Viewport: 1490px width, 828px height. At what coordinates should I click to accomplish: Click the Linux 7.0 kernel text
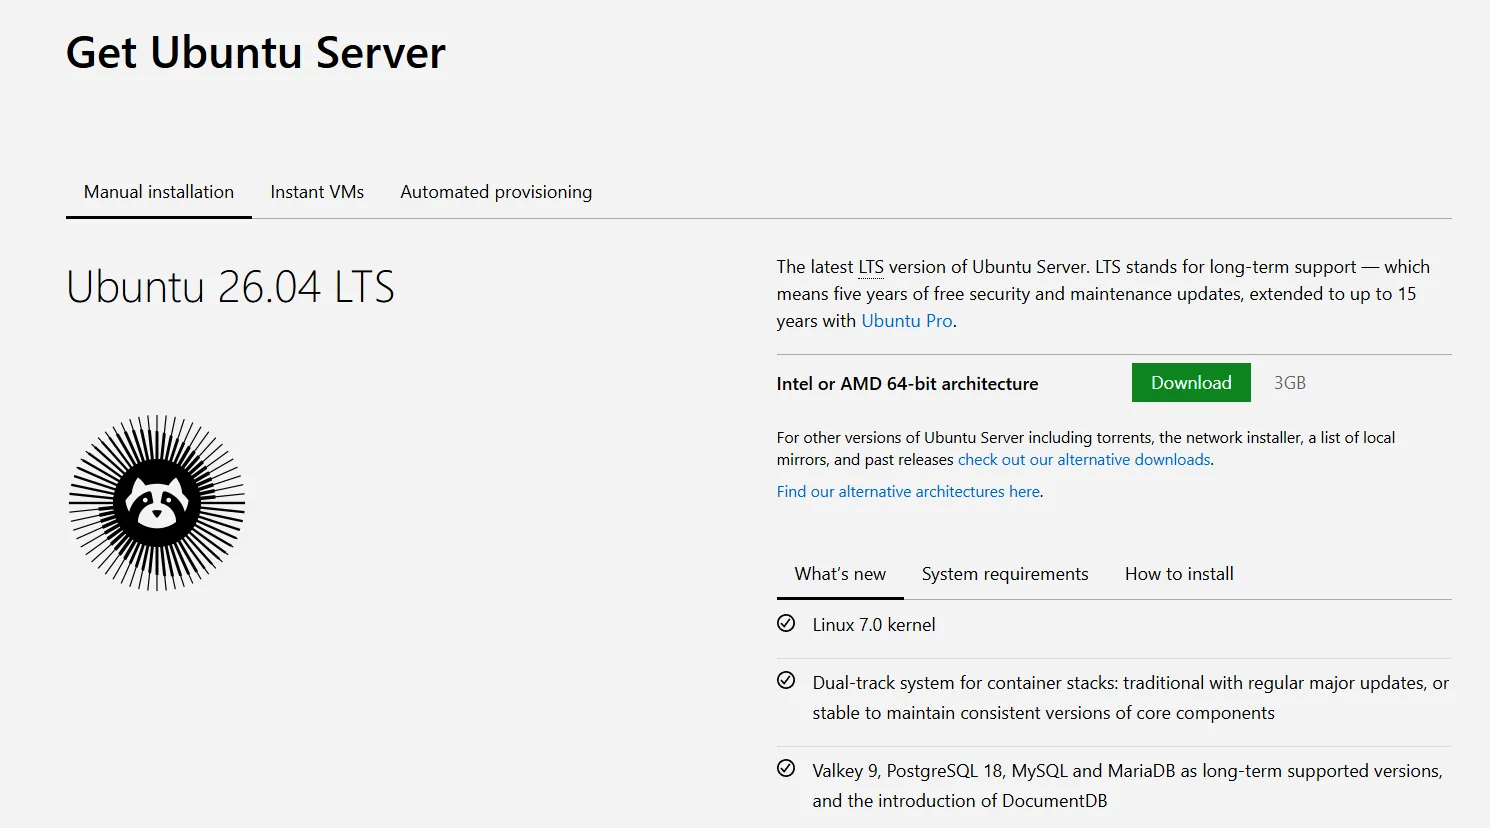click(x=874, y=625)
